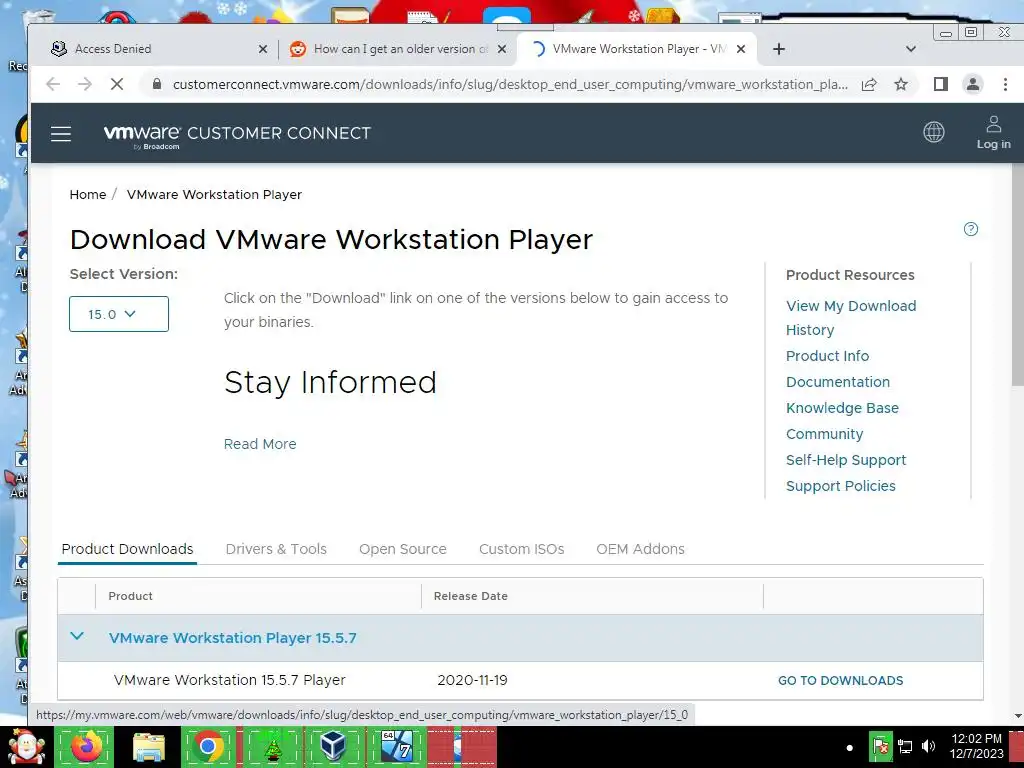Click the globe language selector icon

933,132
